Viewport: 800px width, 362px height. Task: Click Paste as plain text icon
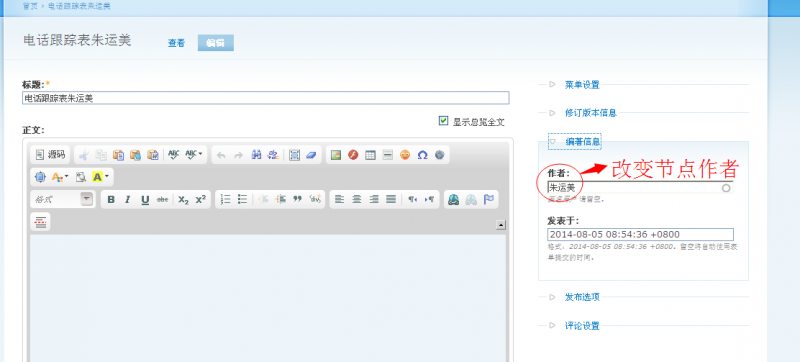click(x=135, y=154)
